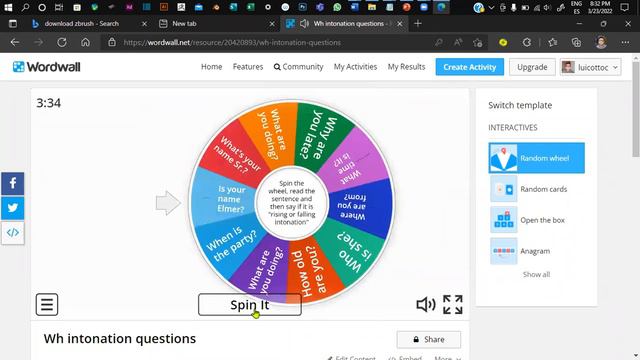
Task: Go to My Activities
Action: pos(355,67)
